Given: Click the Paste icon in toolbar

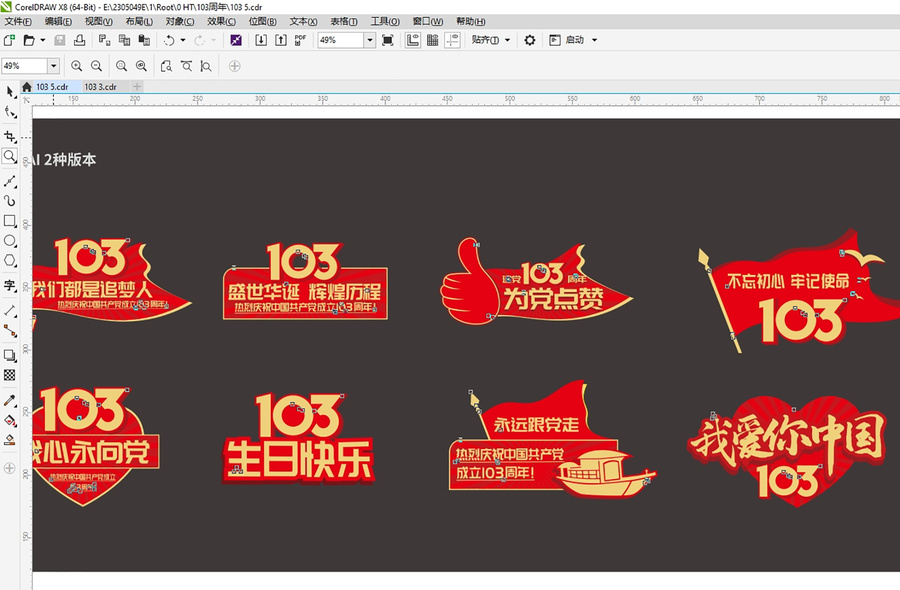Looking at the screenshot, I should click(x=144, y=40).
